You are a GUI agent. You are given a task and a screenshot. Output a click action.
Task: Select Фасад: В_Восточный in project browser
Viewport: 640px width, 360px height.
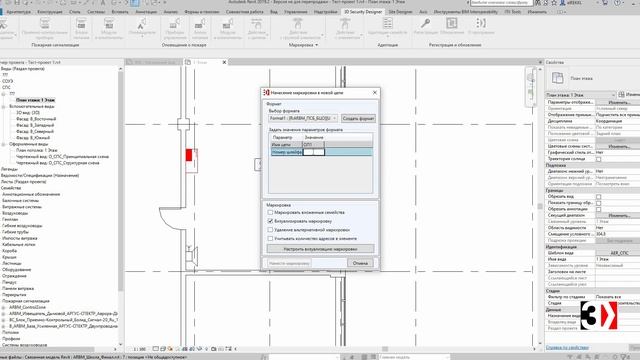(36, 119)
